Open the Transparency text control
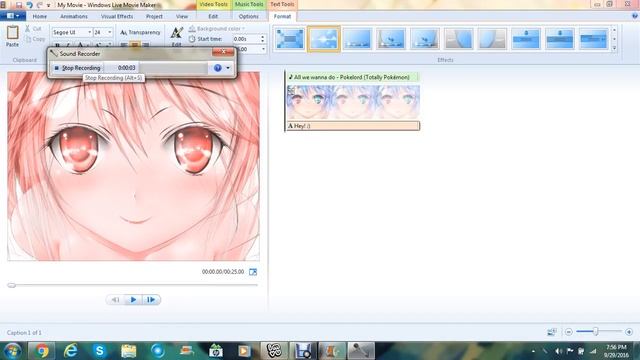This screenshot has width=640, height=360. coord(140,32)
